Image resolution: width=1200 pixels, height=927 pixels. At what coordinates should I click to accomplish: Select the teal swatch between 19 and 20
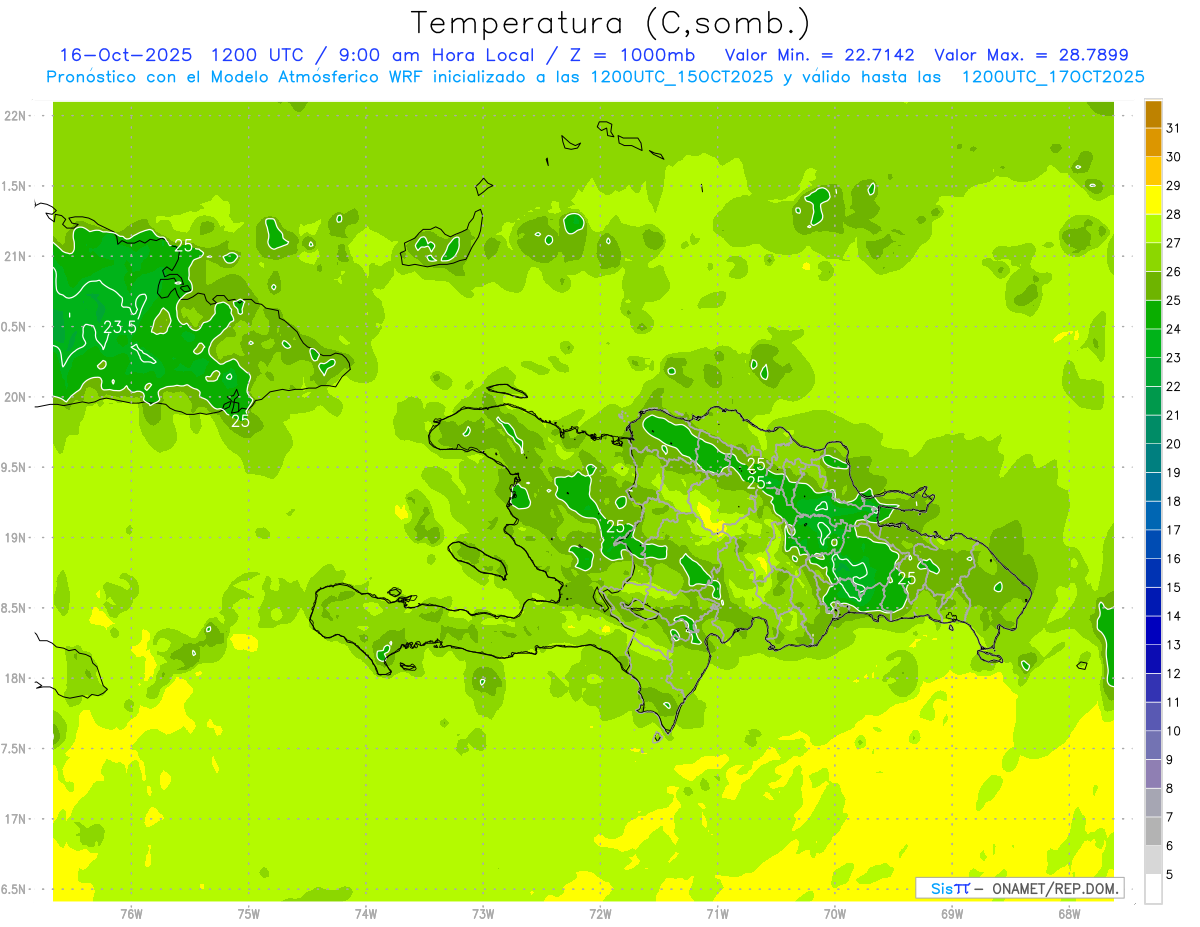[1153, 458]
